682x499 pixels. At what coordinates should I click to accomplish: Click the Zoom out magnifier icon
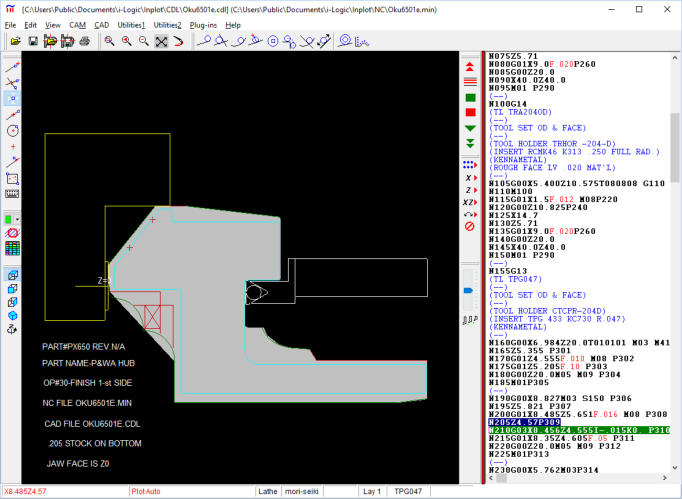(x=144, y=41)
